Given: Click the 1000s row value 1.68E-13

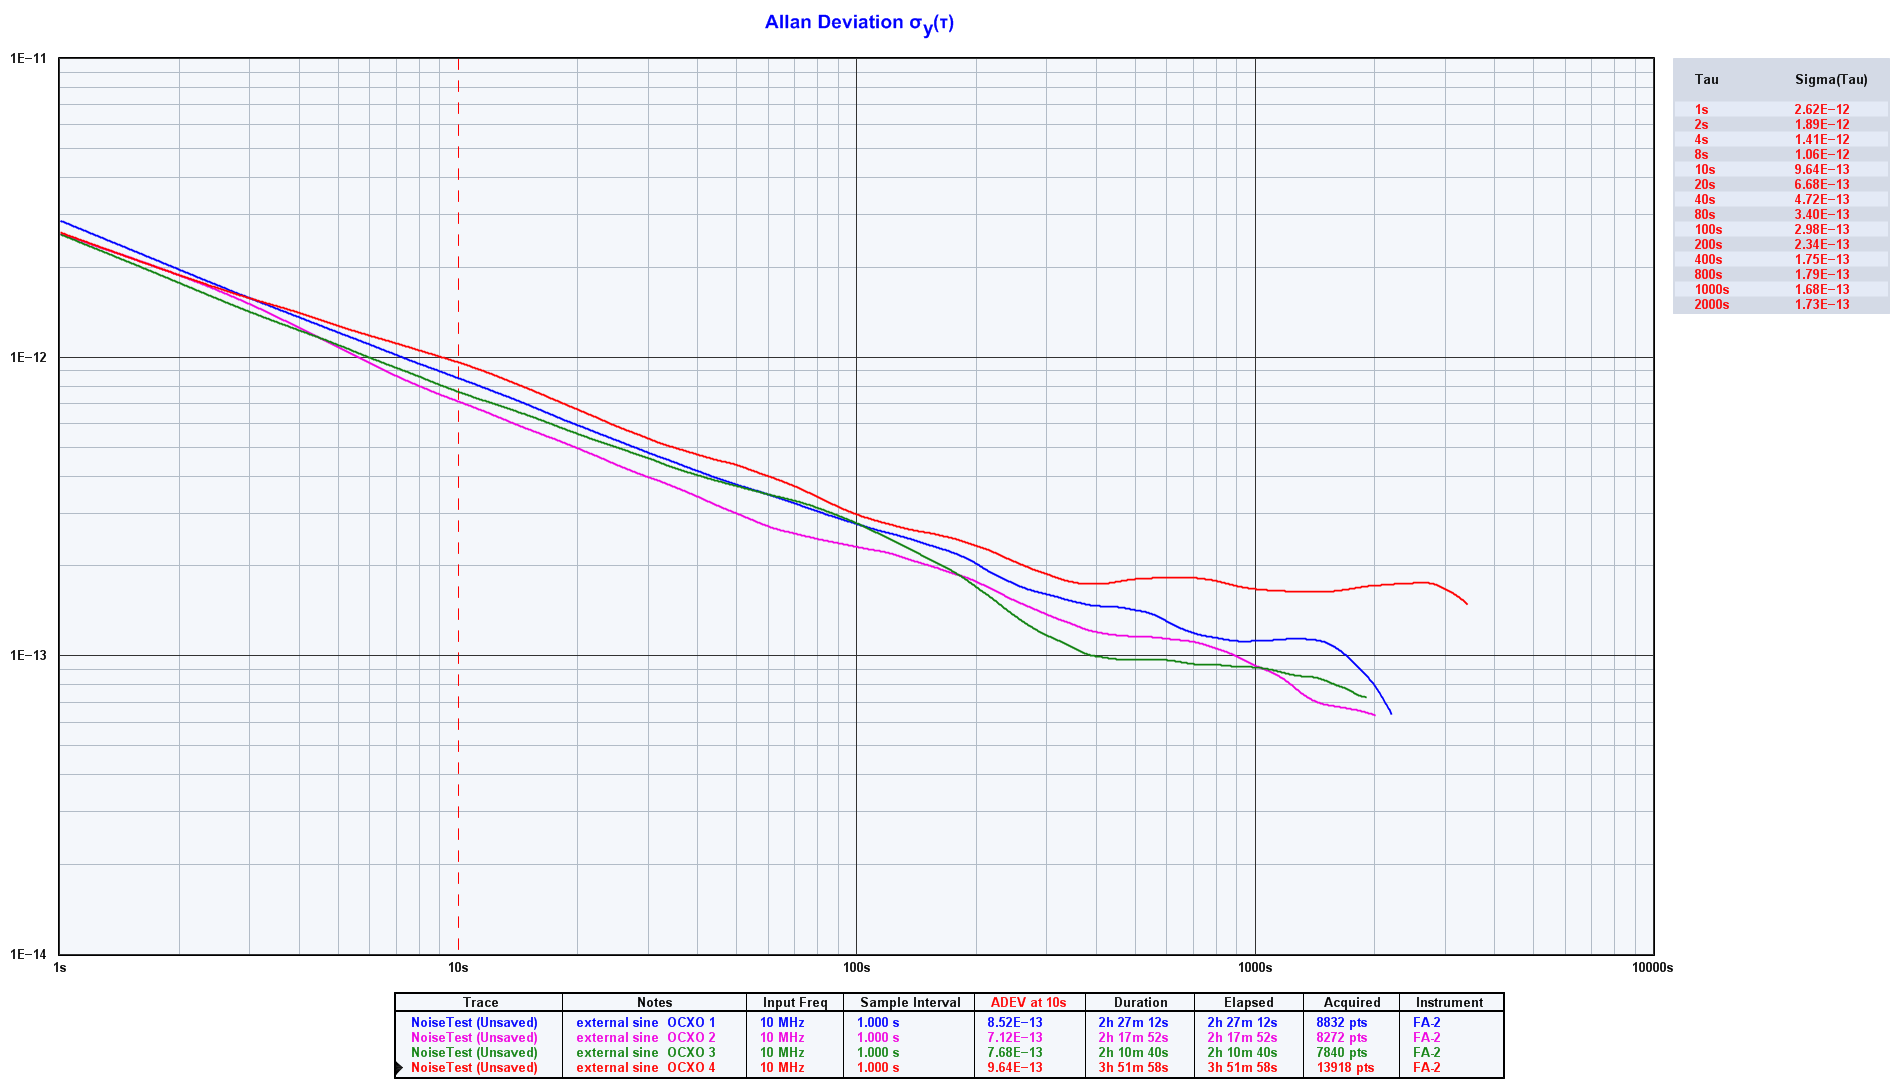Looking at the screenshot, I should point(1822,290).
